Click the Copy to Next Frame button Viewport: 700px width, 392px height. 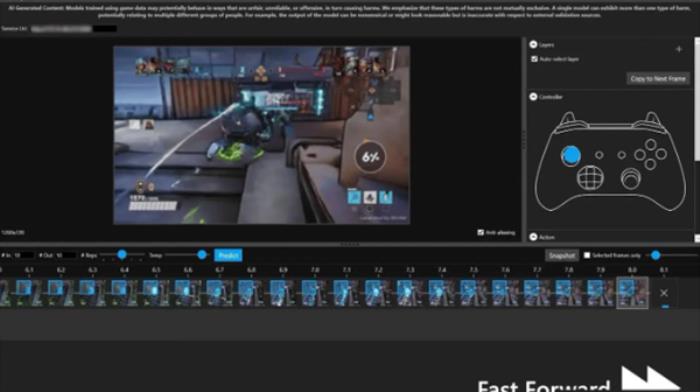(x=658, y=79)
